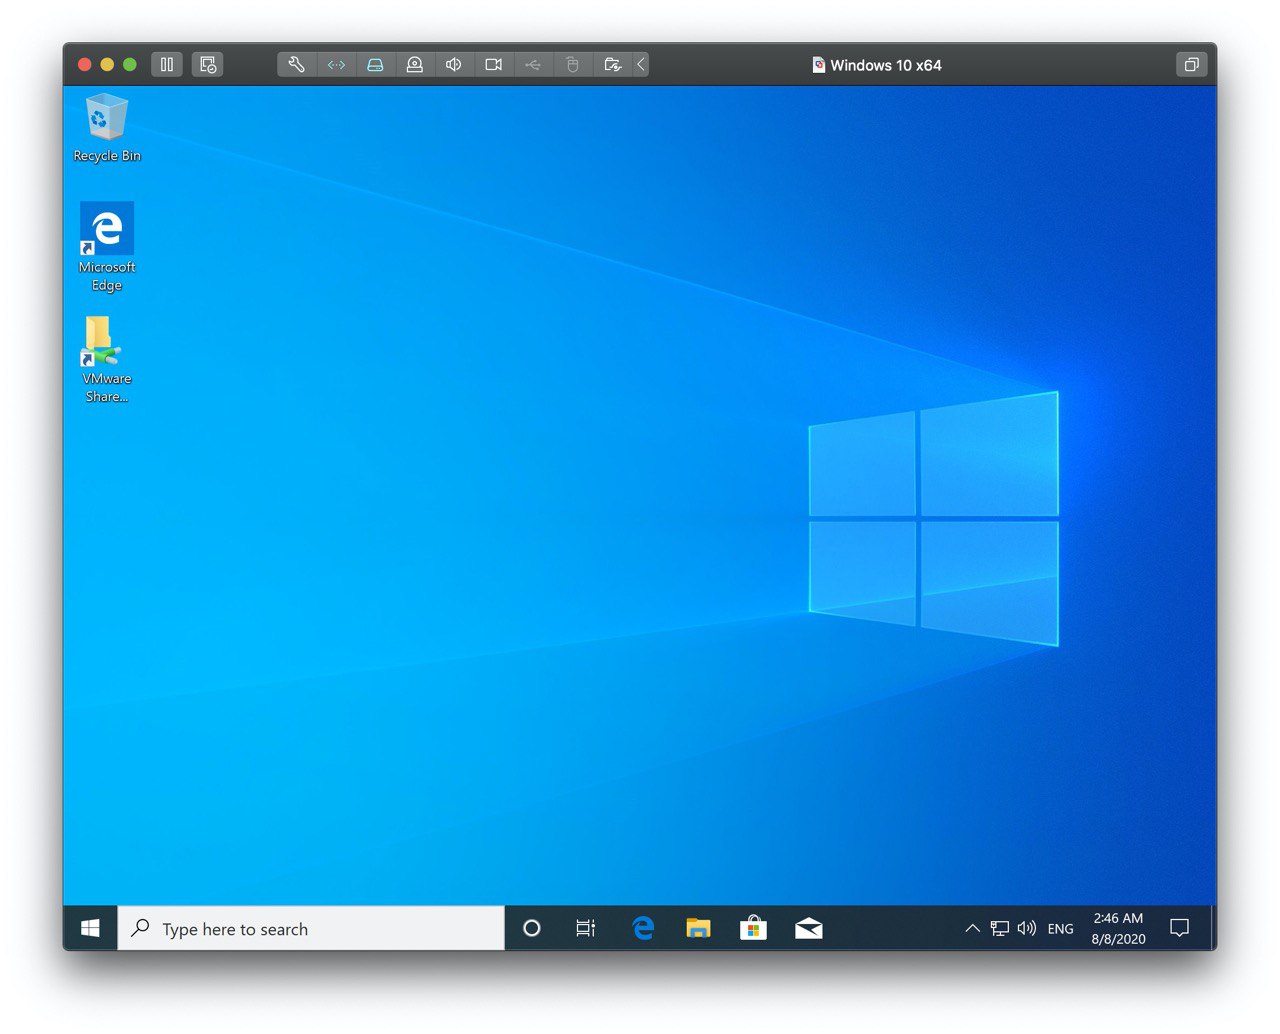Image resolution: width=1280 pixels, height=1034 pixels.
Task: Open virtual machine settings wrench icon
Action: coord(296,65)
